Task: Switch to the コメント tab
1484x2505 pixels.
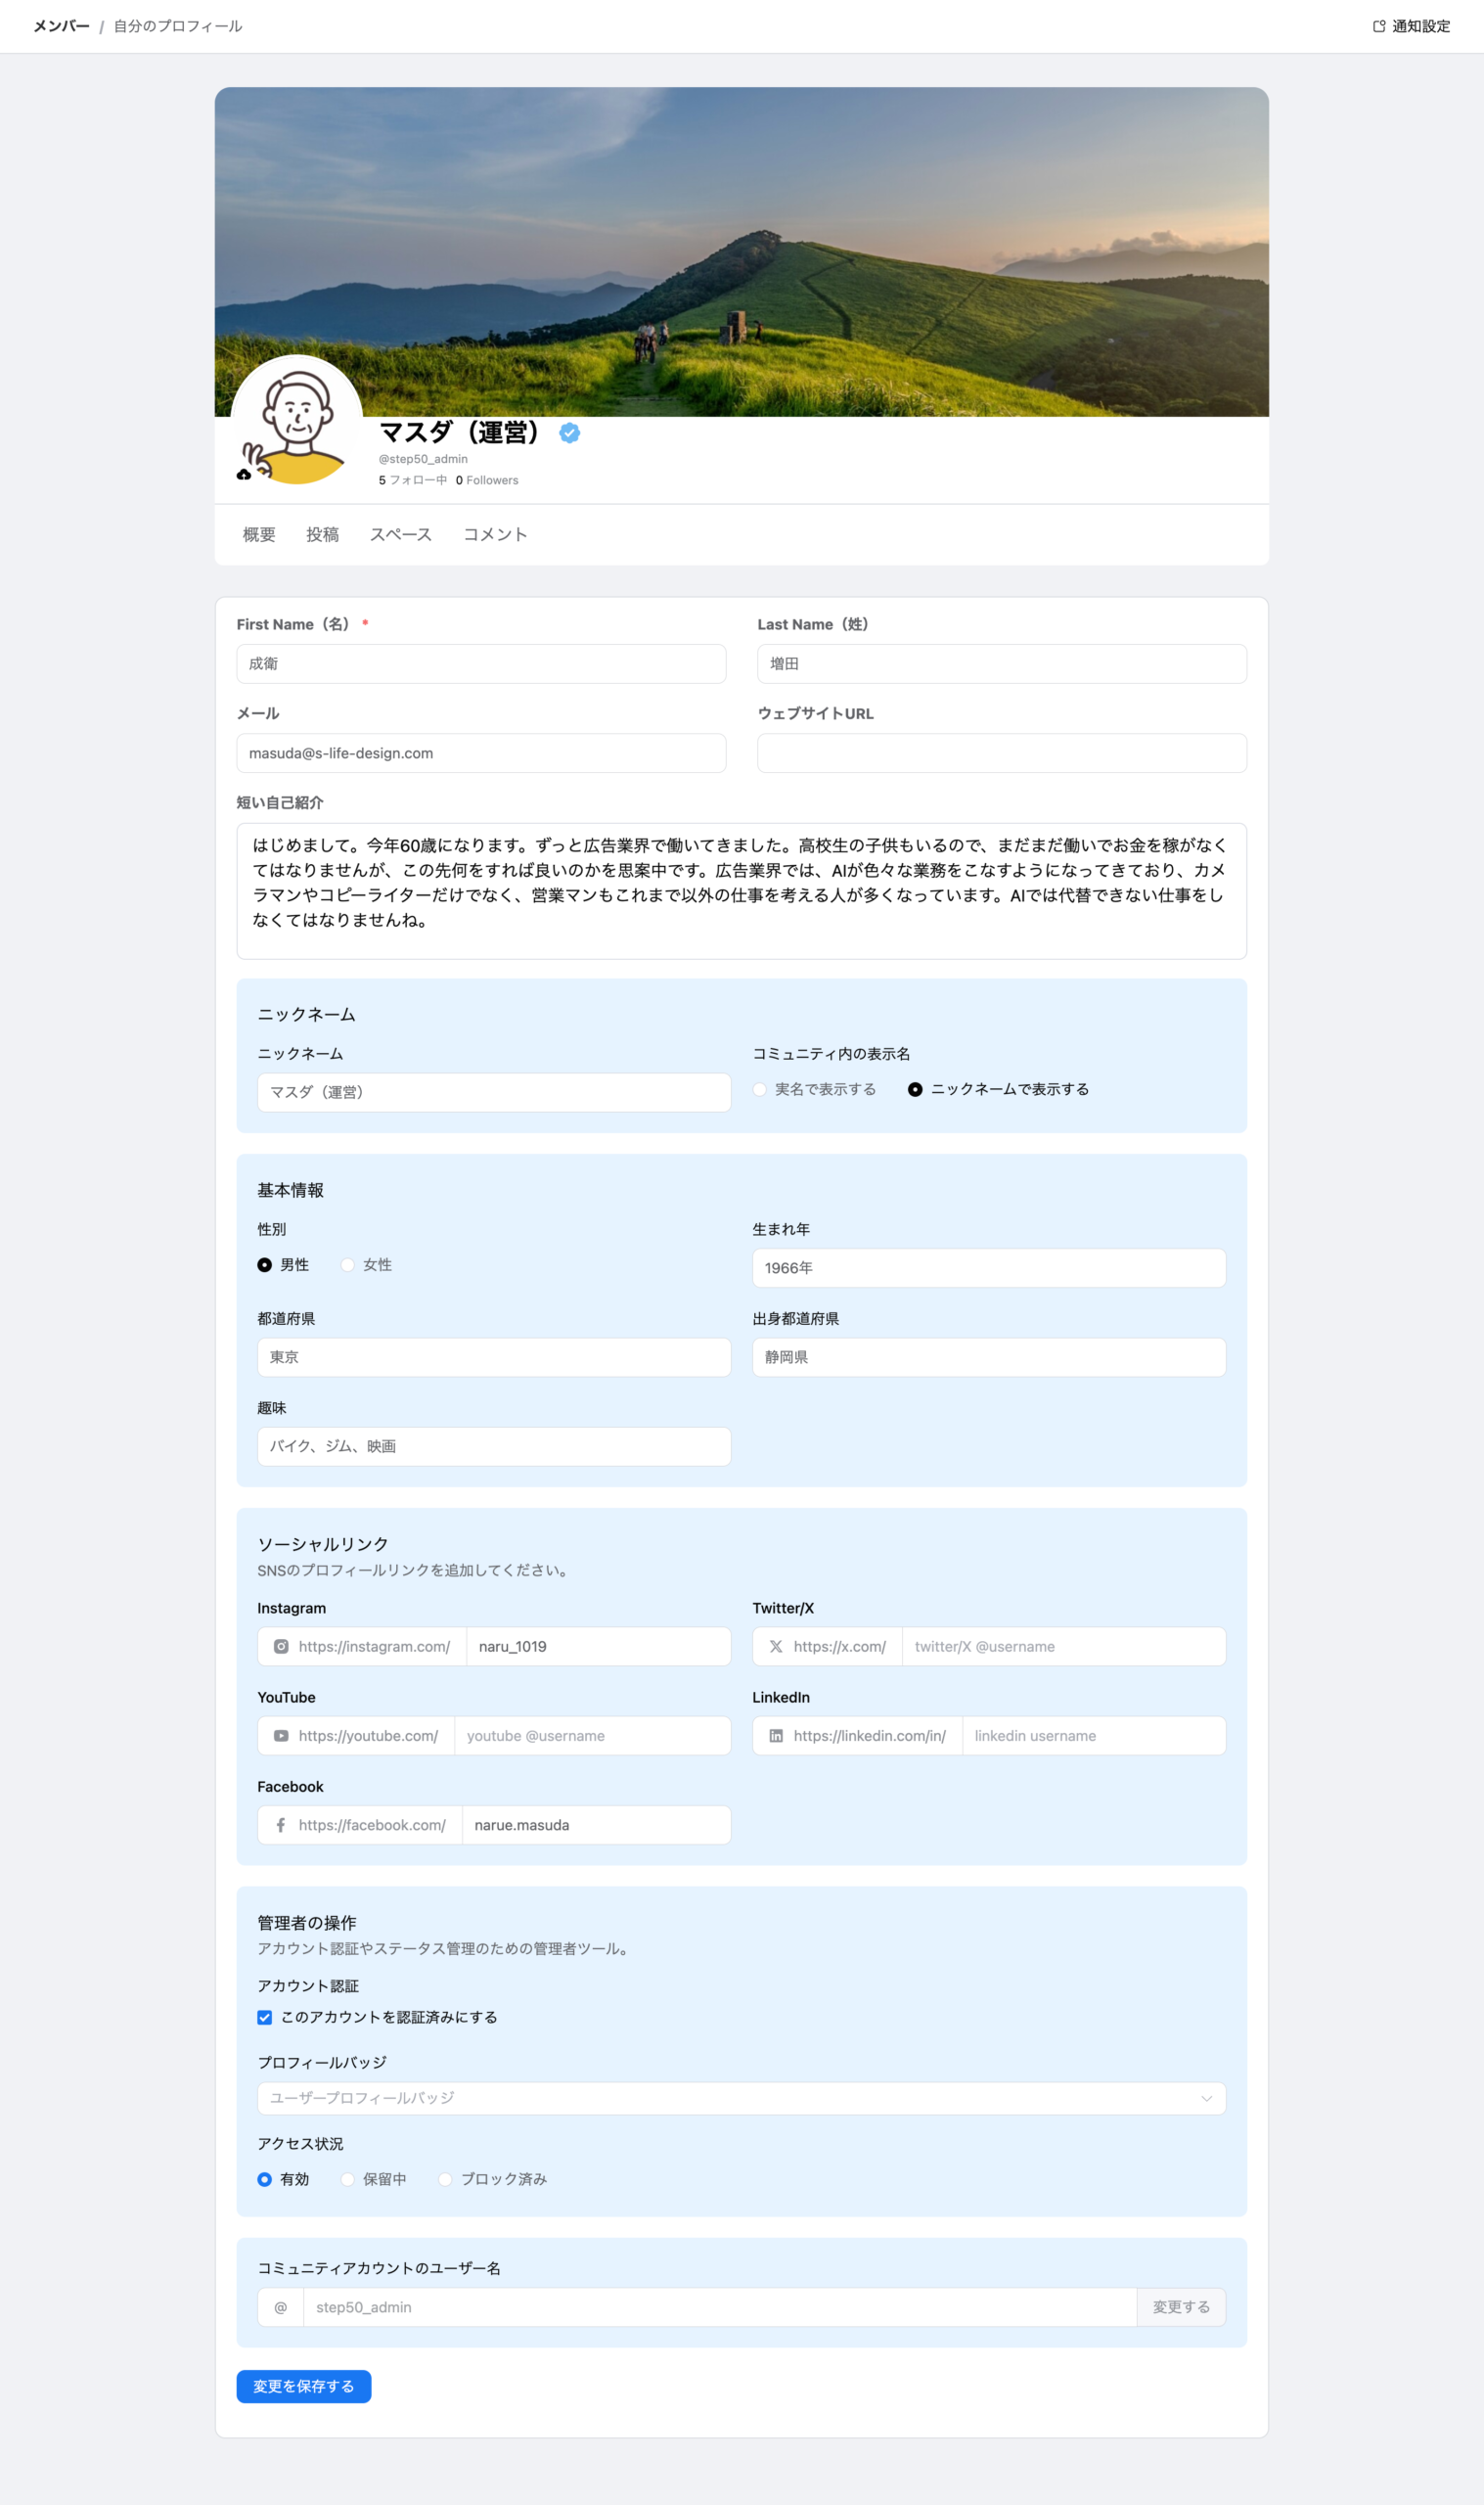Action: tap(495, 535)
